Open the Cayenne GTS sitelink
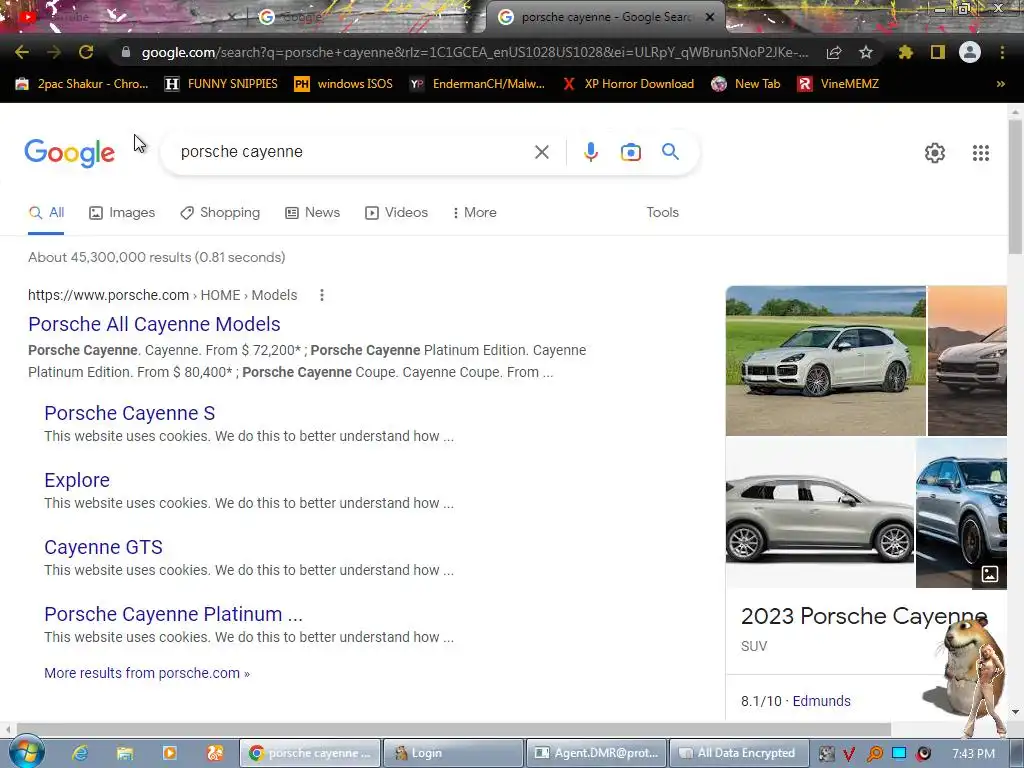The image size is (1024, 768). pos(103,547)
